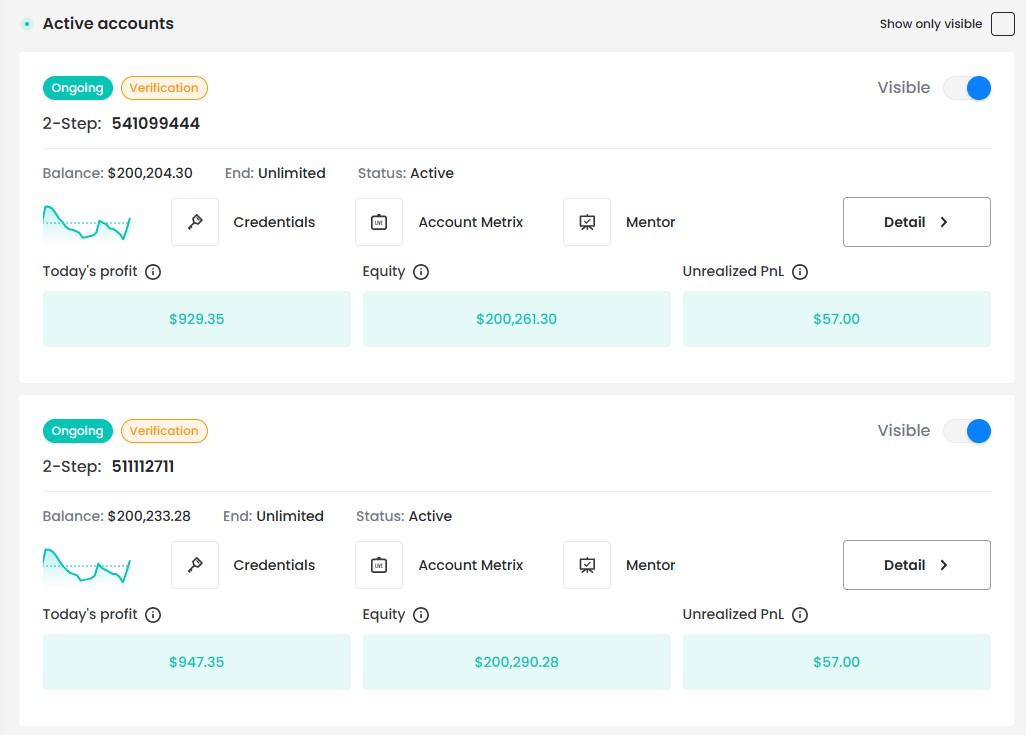Select account number 511112711

click(x=143, y=466)
